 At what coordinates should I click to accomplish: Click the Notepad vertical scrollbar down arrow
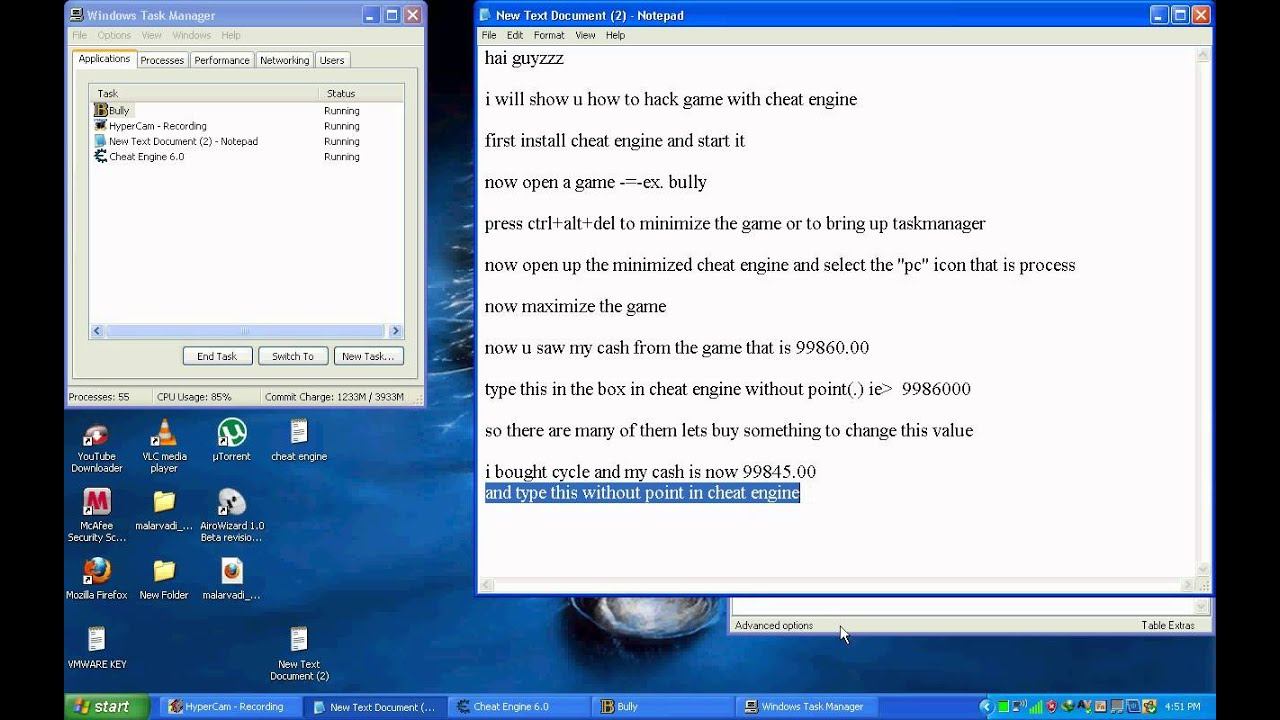point(1204,567)
